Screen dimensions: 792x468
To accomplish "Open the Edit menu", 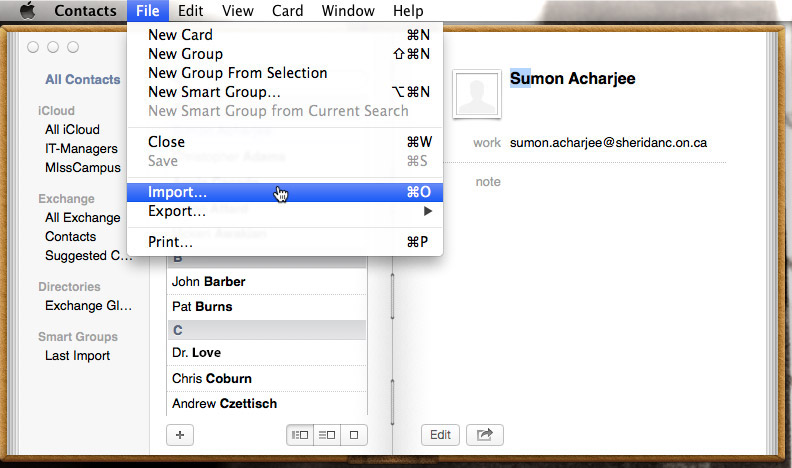I will 190,11.
